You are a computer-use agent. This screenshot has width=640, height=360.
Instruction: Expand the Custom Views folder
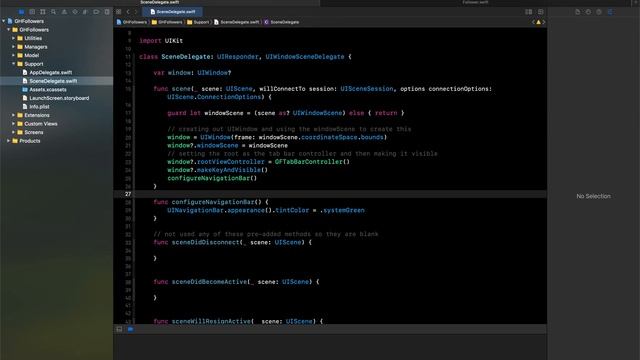click(13, 124)
